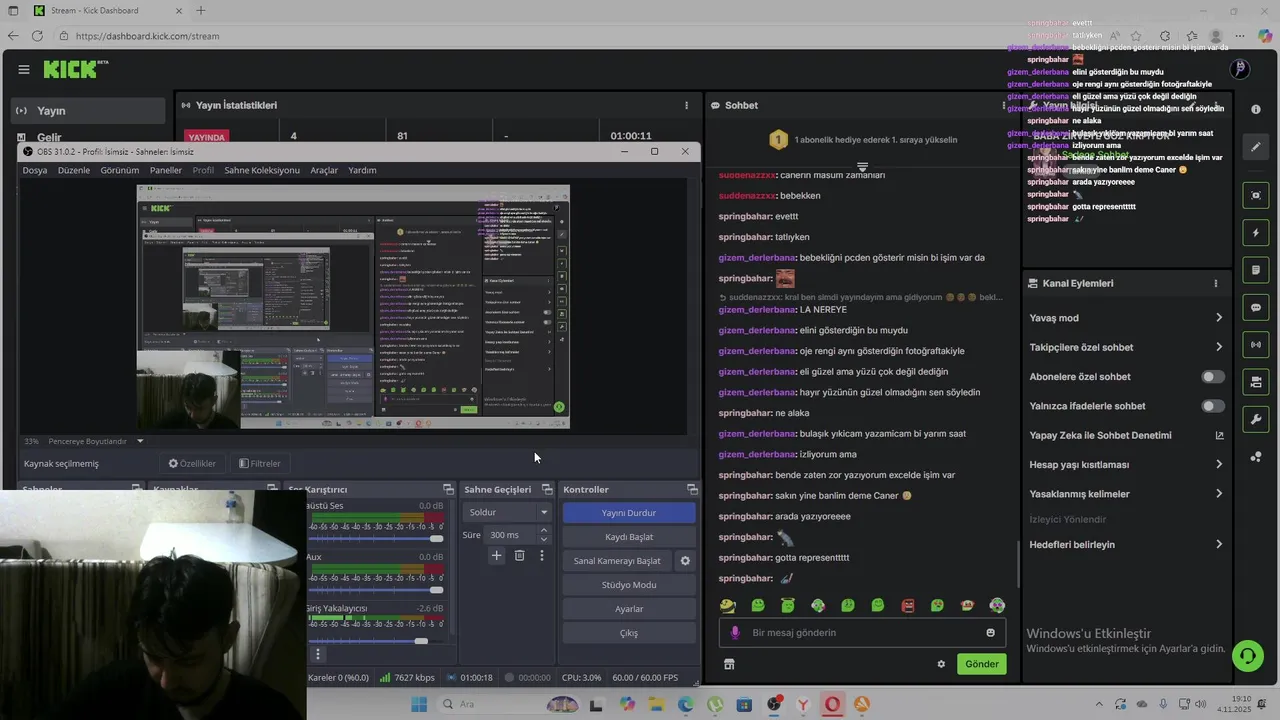
Task: Open the Kick hamburger menu
Action: pos(23,69)
